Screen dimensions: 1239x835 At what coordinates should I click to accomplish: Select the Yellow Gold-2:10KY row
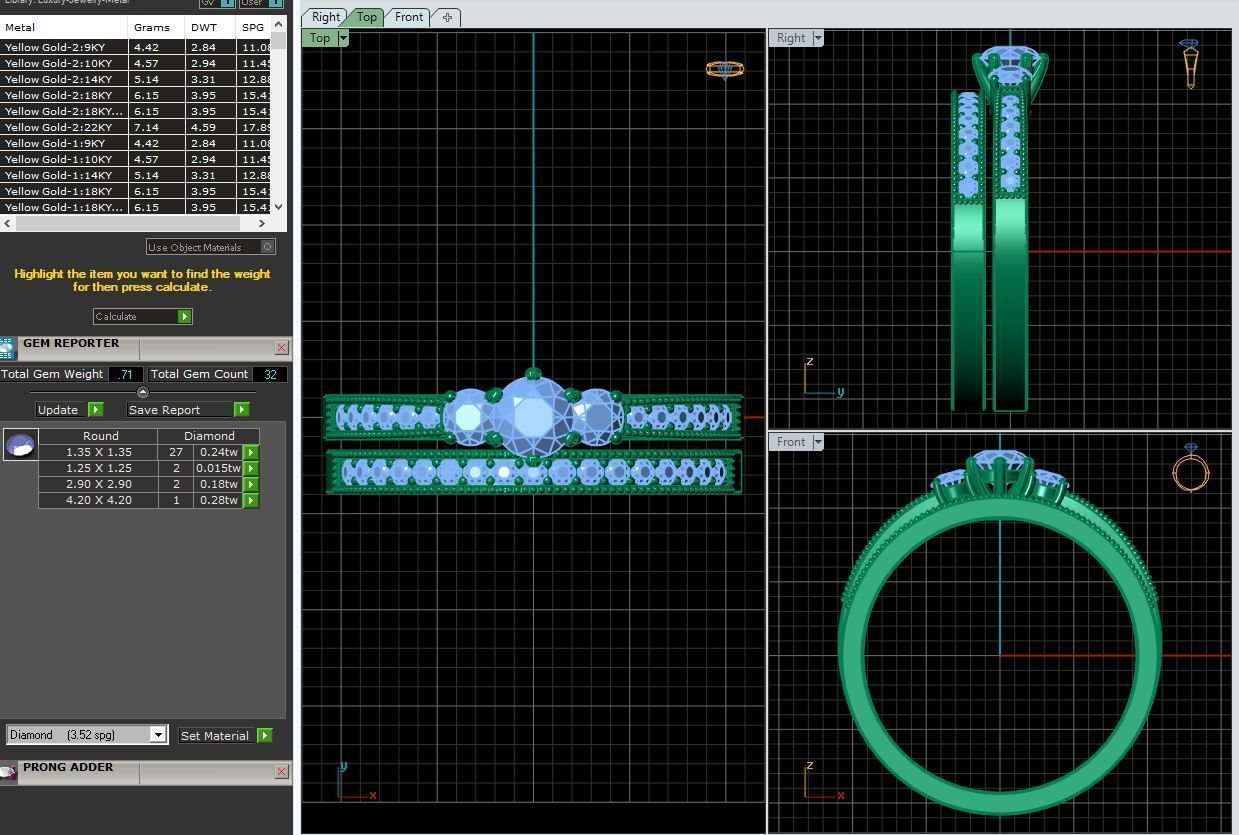point(136,63)
